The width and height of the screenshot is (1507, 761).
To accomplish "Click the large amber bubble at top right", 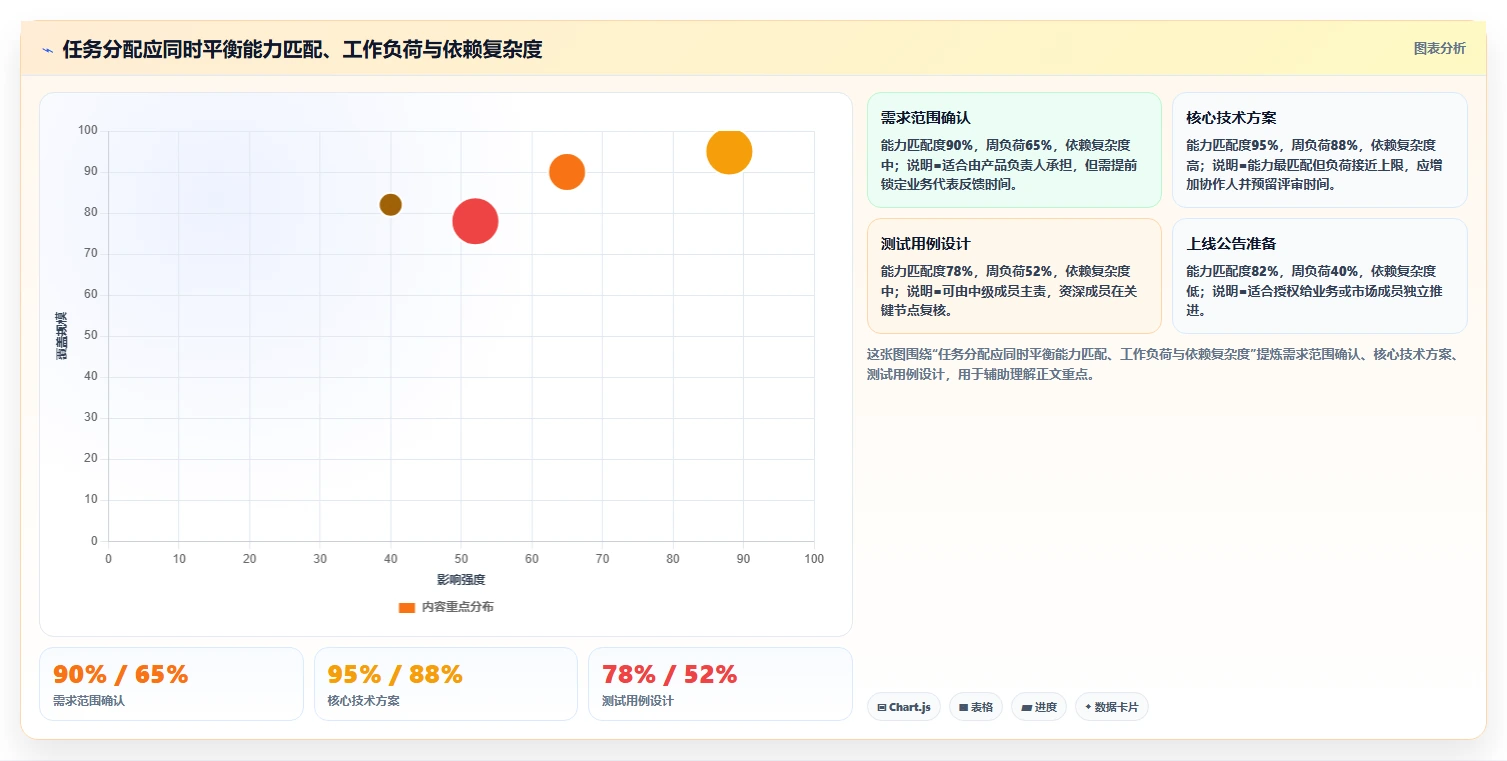I will pyautogui.click(x=729, y=152).
